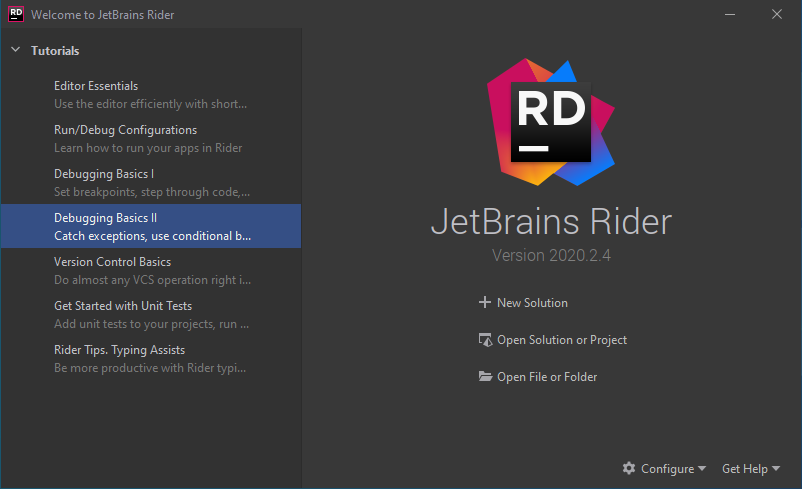Open the Editor Essentials tutorial
Viewport: 802px width, 489px height.
pyautogui.click(x=151, y=95)
